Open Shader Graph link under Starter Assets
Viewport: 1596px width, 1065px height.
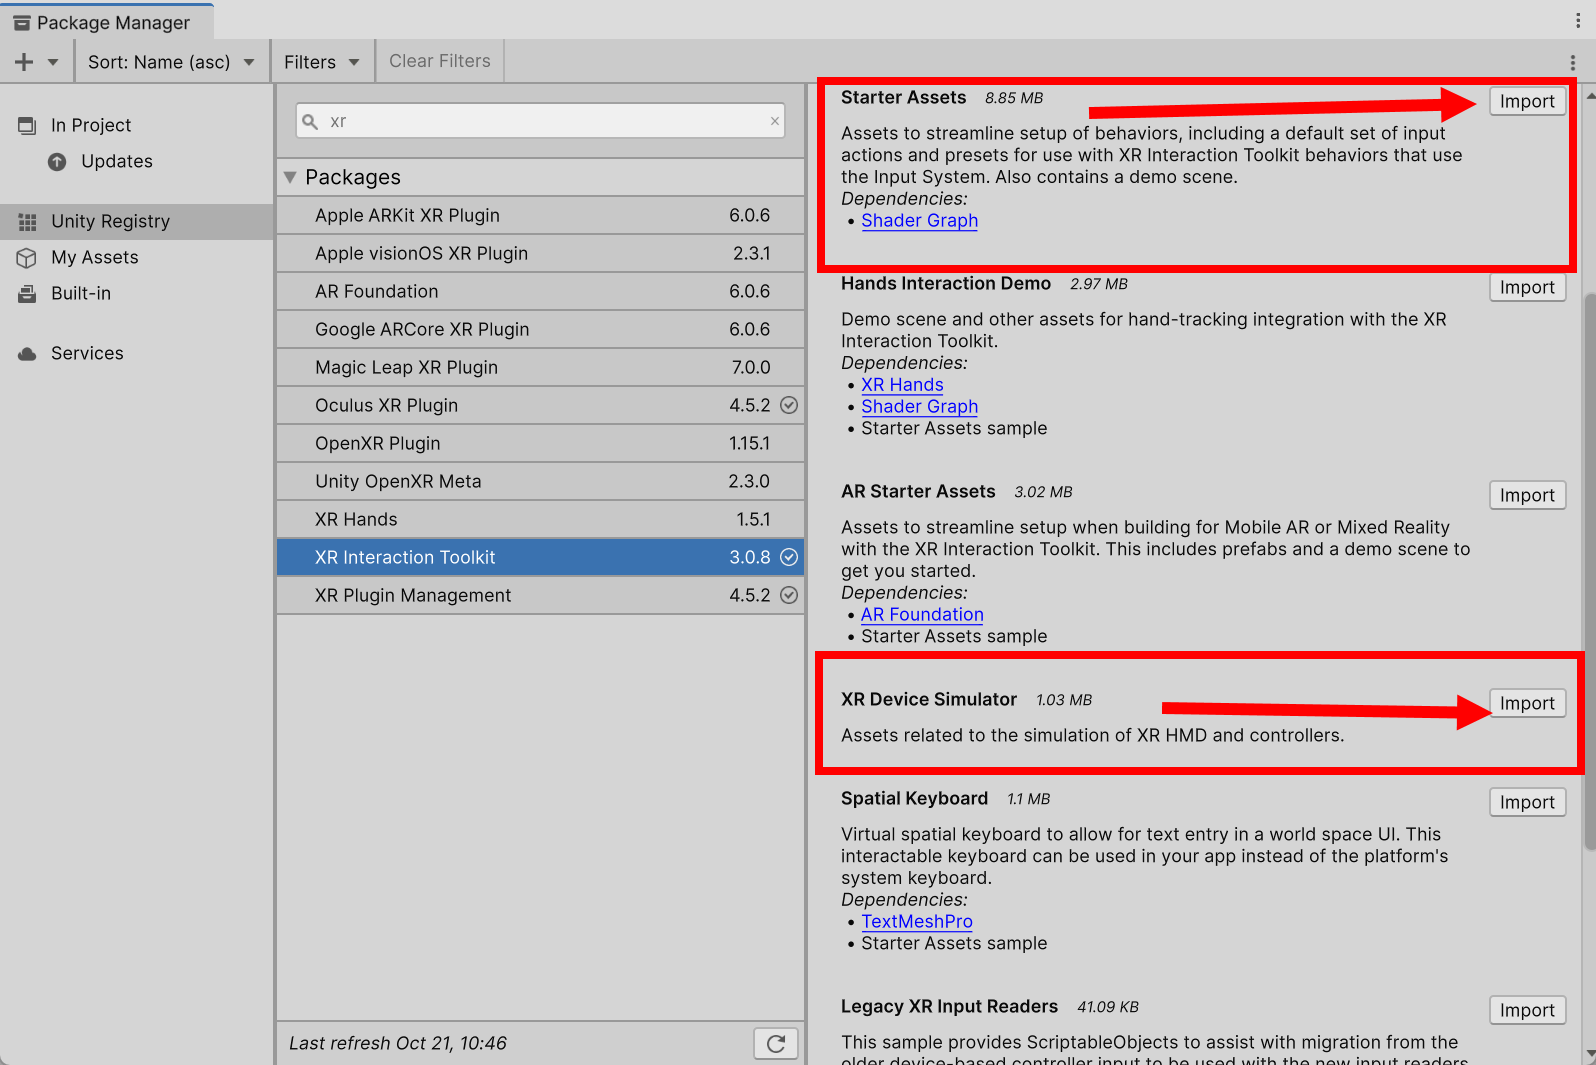919,221
